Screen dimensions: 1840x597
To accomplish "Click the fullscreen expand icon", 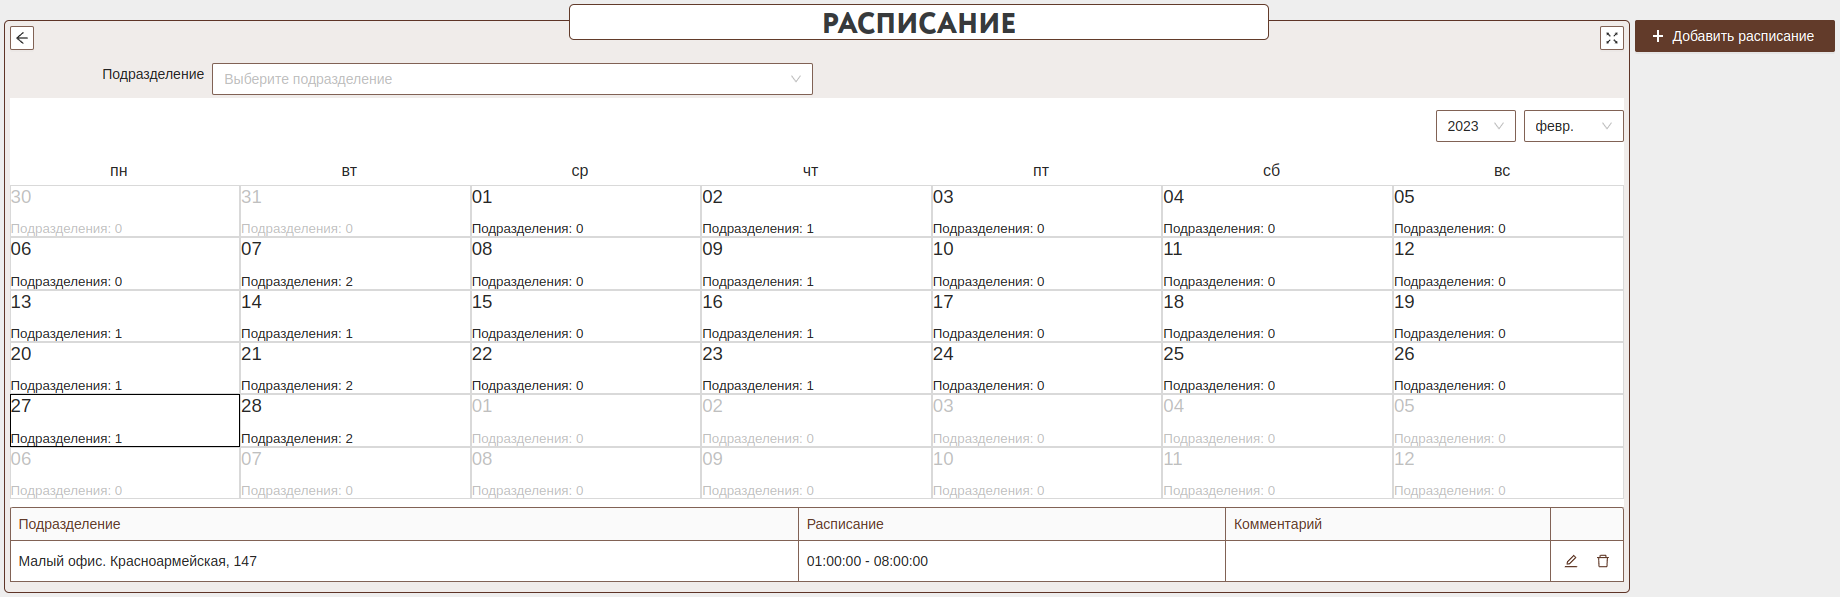I will tap(1611, 38).
